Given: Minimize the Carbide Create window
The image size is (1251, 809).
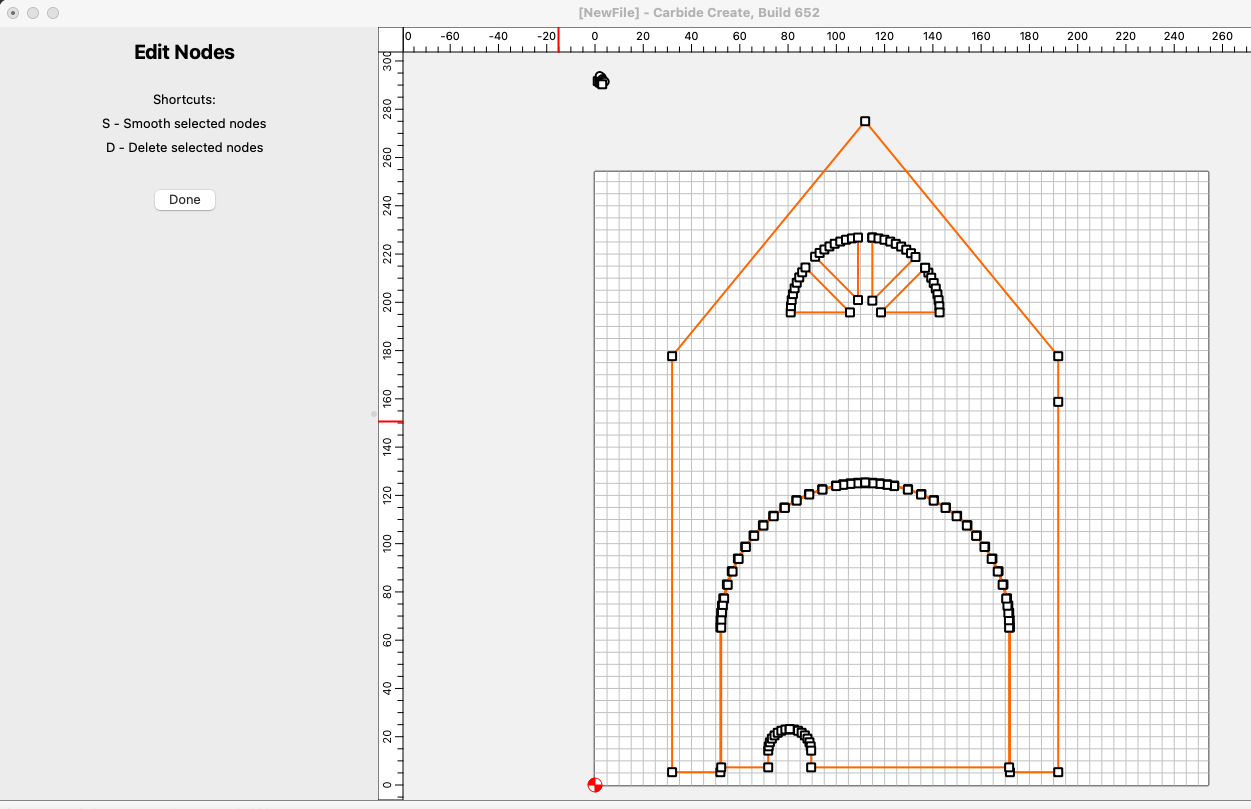Looking at the screenshot, I should tap(33, 13).
